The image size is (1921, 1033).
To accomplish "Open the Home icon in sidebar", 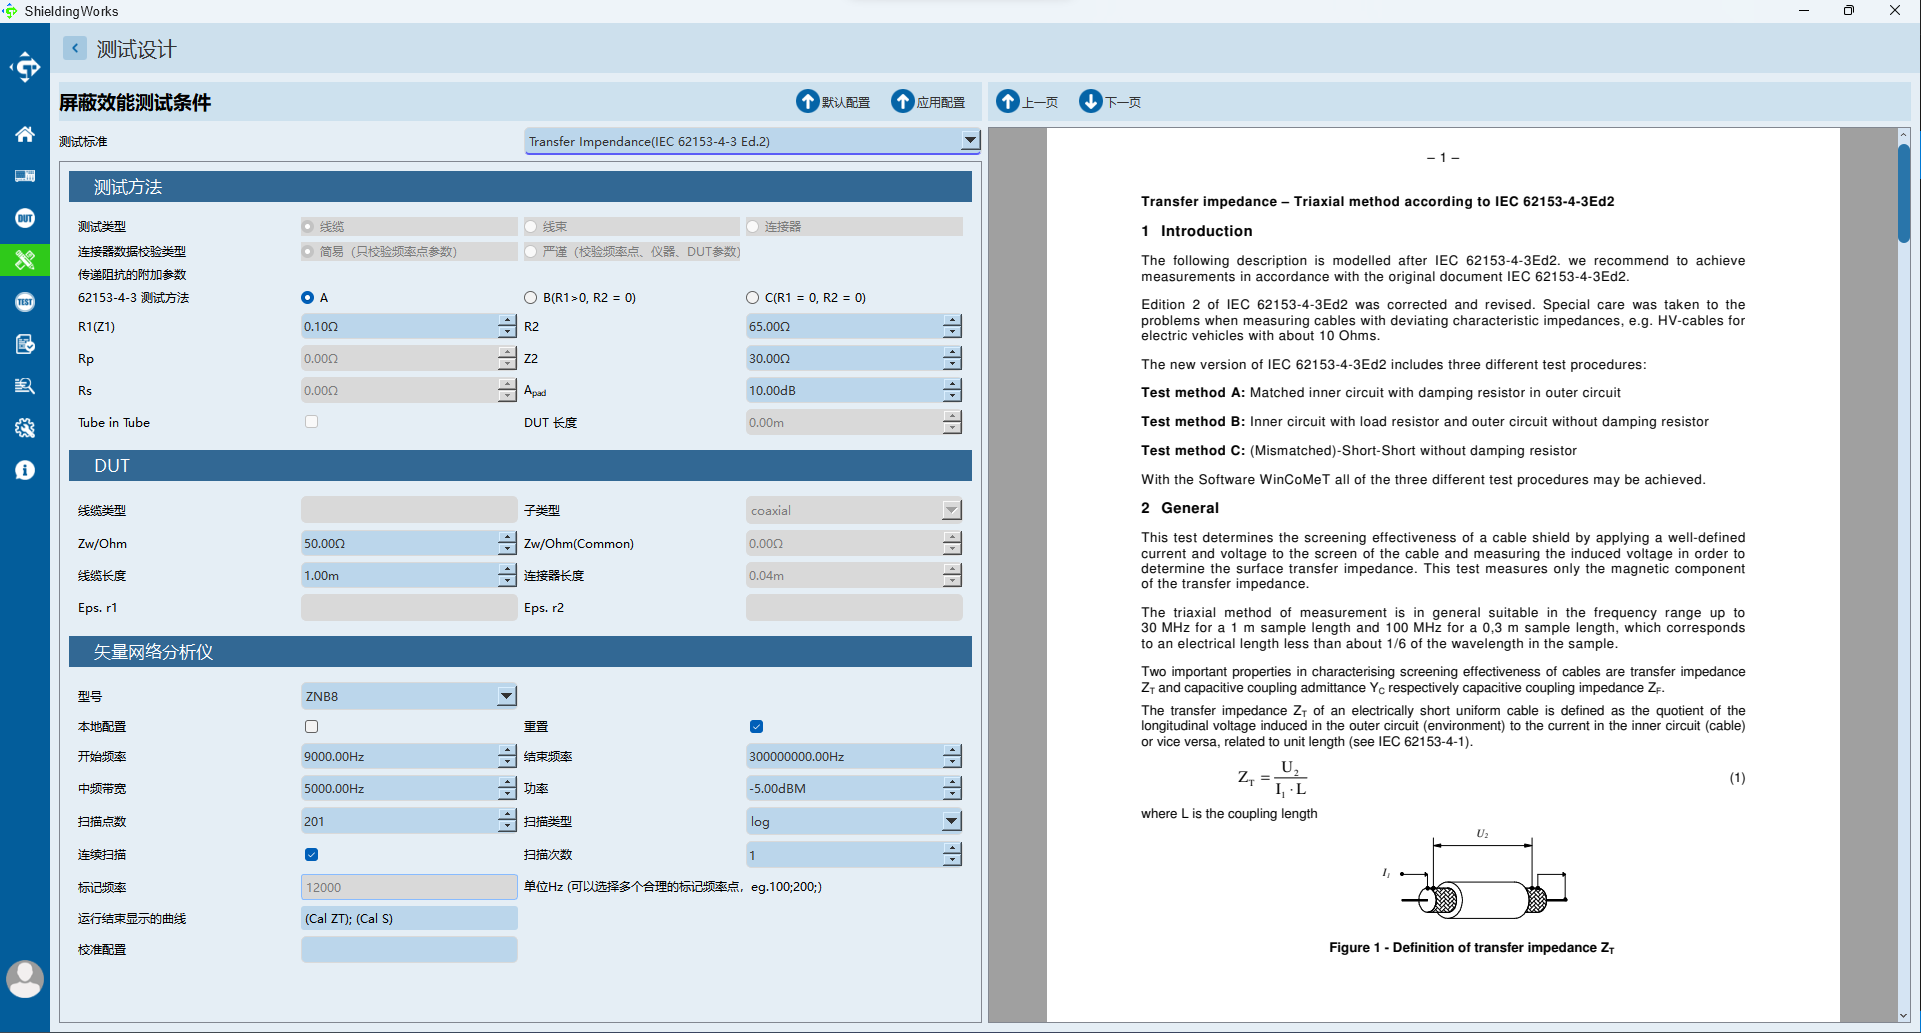I will point(25,134).
